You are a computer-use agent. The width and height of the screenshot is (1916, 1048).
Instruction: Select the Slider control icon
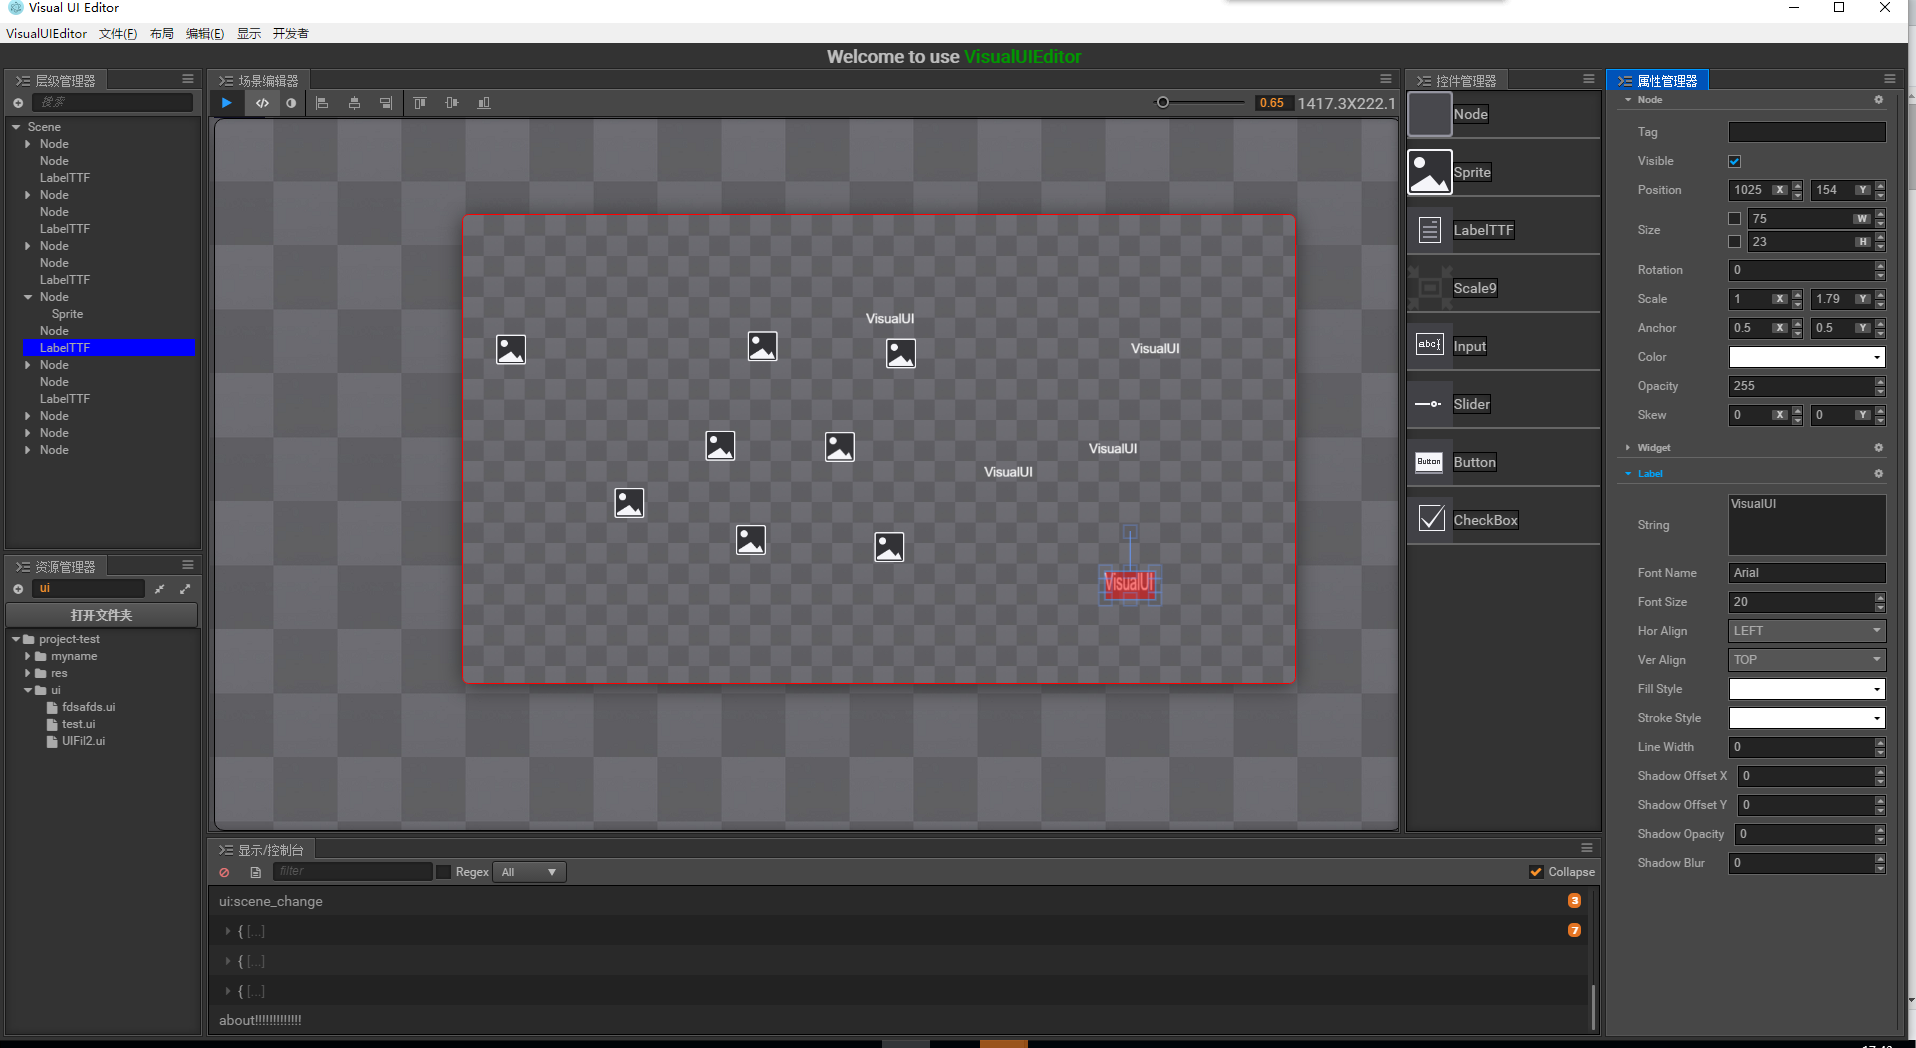click(x=1430, y=404)
